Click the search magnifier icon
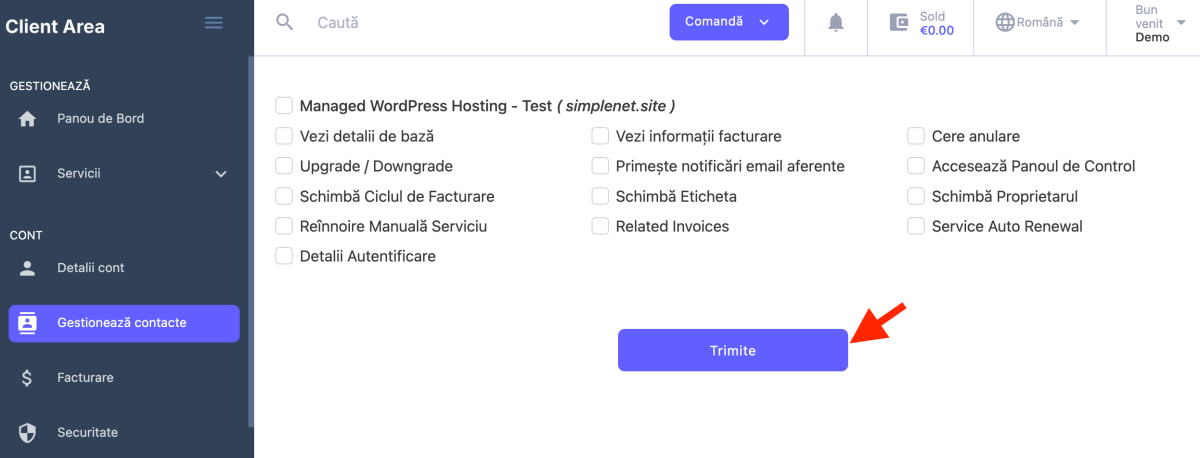Image resolution: width=1200 pixels, height=458 pixels. tap(285, 22)
